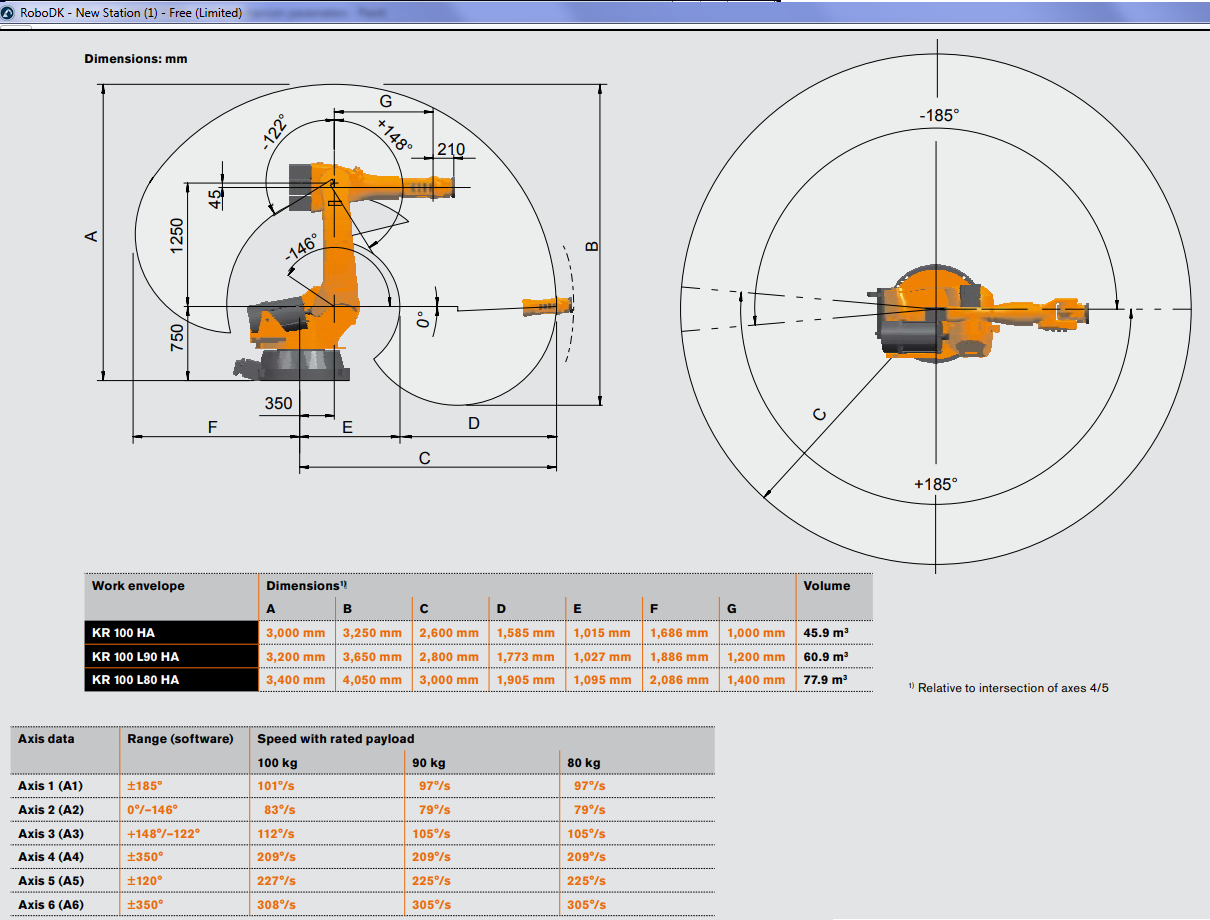Screen dimensions: 1210x920
Task: Select the Axis 6 (A6) row label
Action: click(51, 906)
